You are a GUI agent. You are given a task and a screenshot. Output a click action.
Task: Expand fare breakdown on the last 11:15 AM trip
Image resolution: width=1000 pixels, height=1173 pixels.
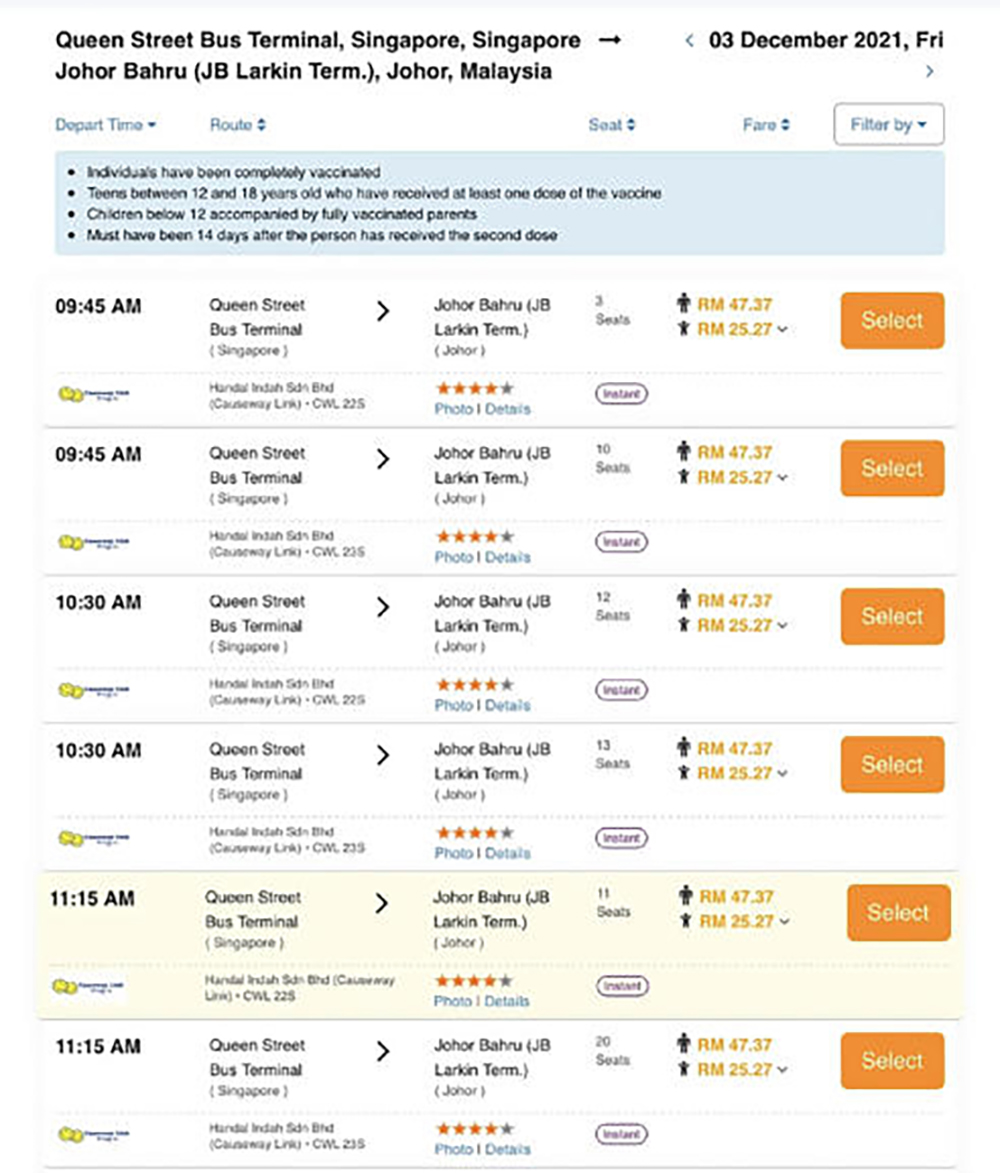coord(782,1070)
